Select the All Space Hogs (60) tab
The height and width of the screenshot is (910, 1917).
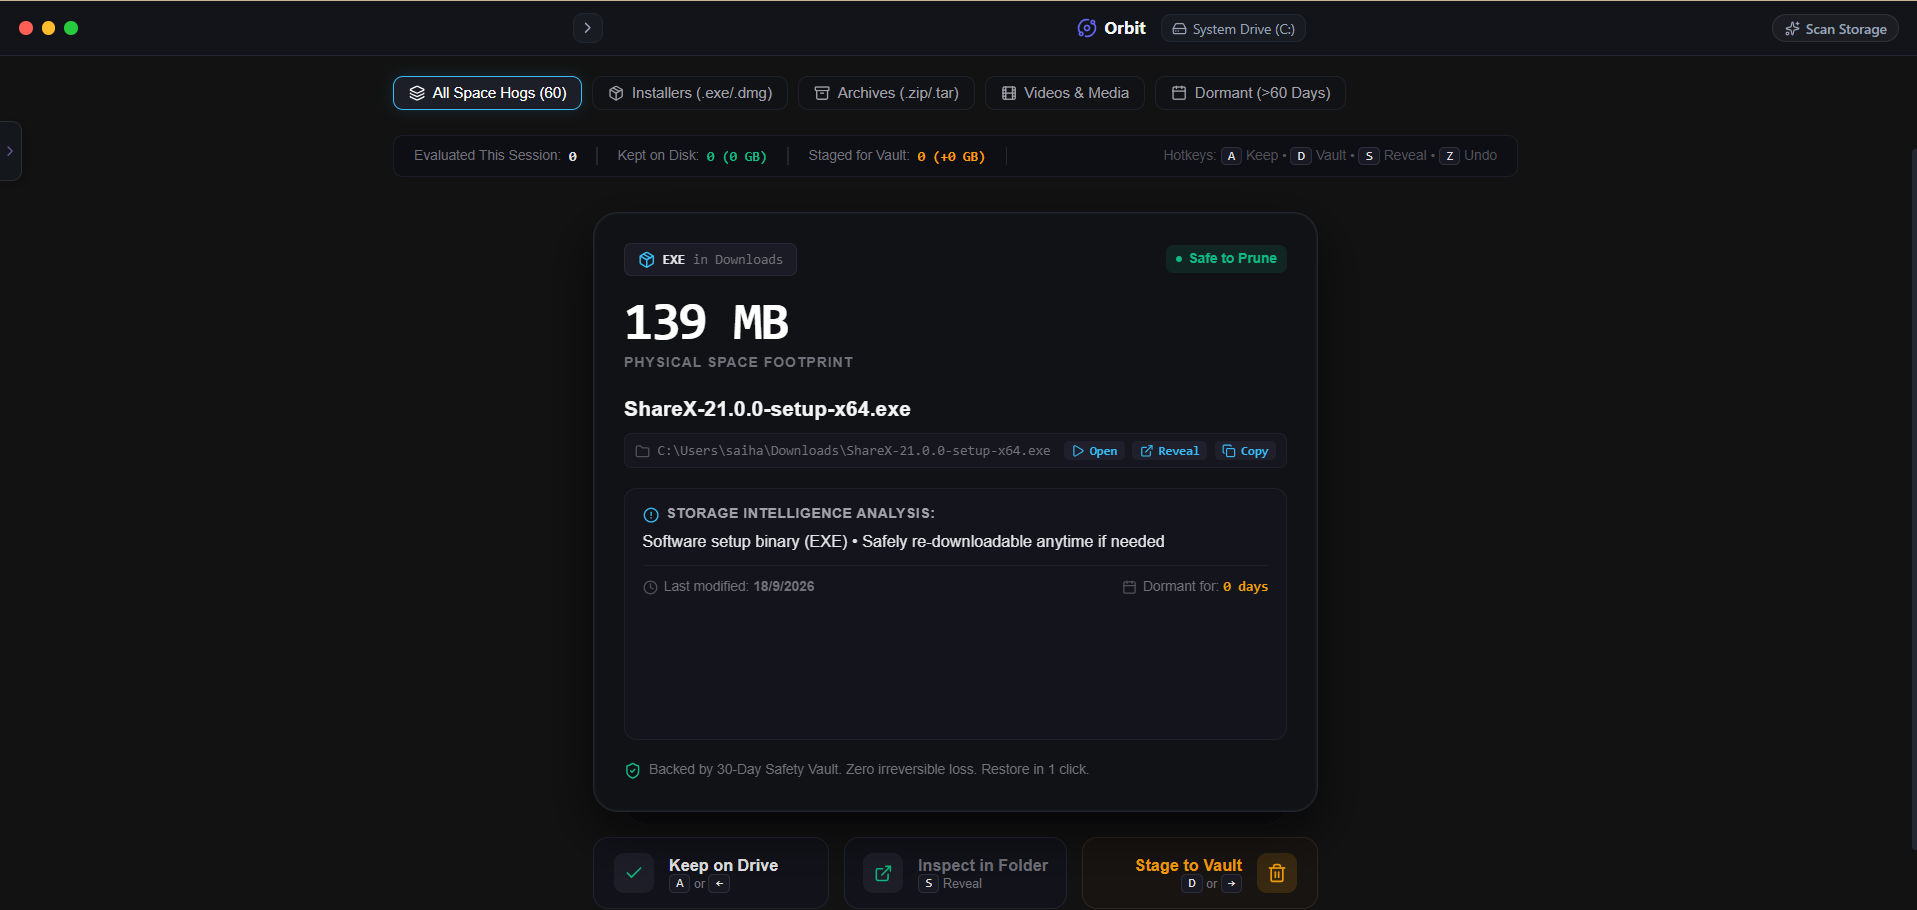pos(487,93)
